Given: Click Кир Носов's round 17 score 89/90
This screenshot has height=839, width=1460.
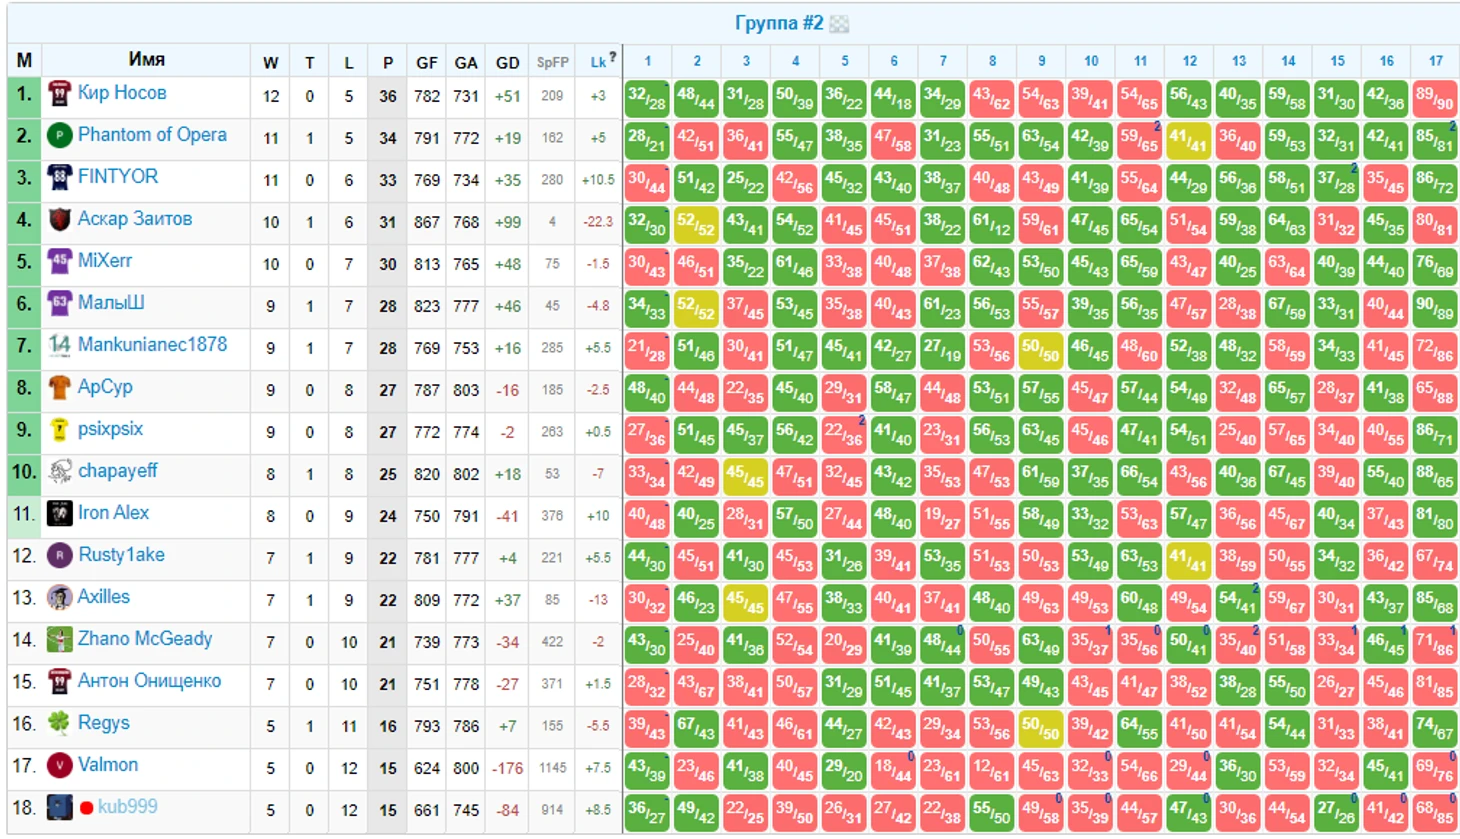Looking at the screenshot, I should [1435, 100].
